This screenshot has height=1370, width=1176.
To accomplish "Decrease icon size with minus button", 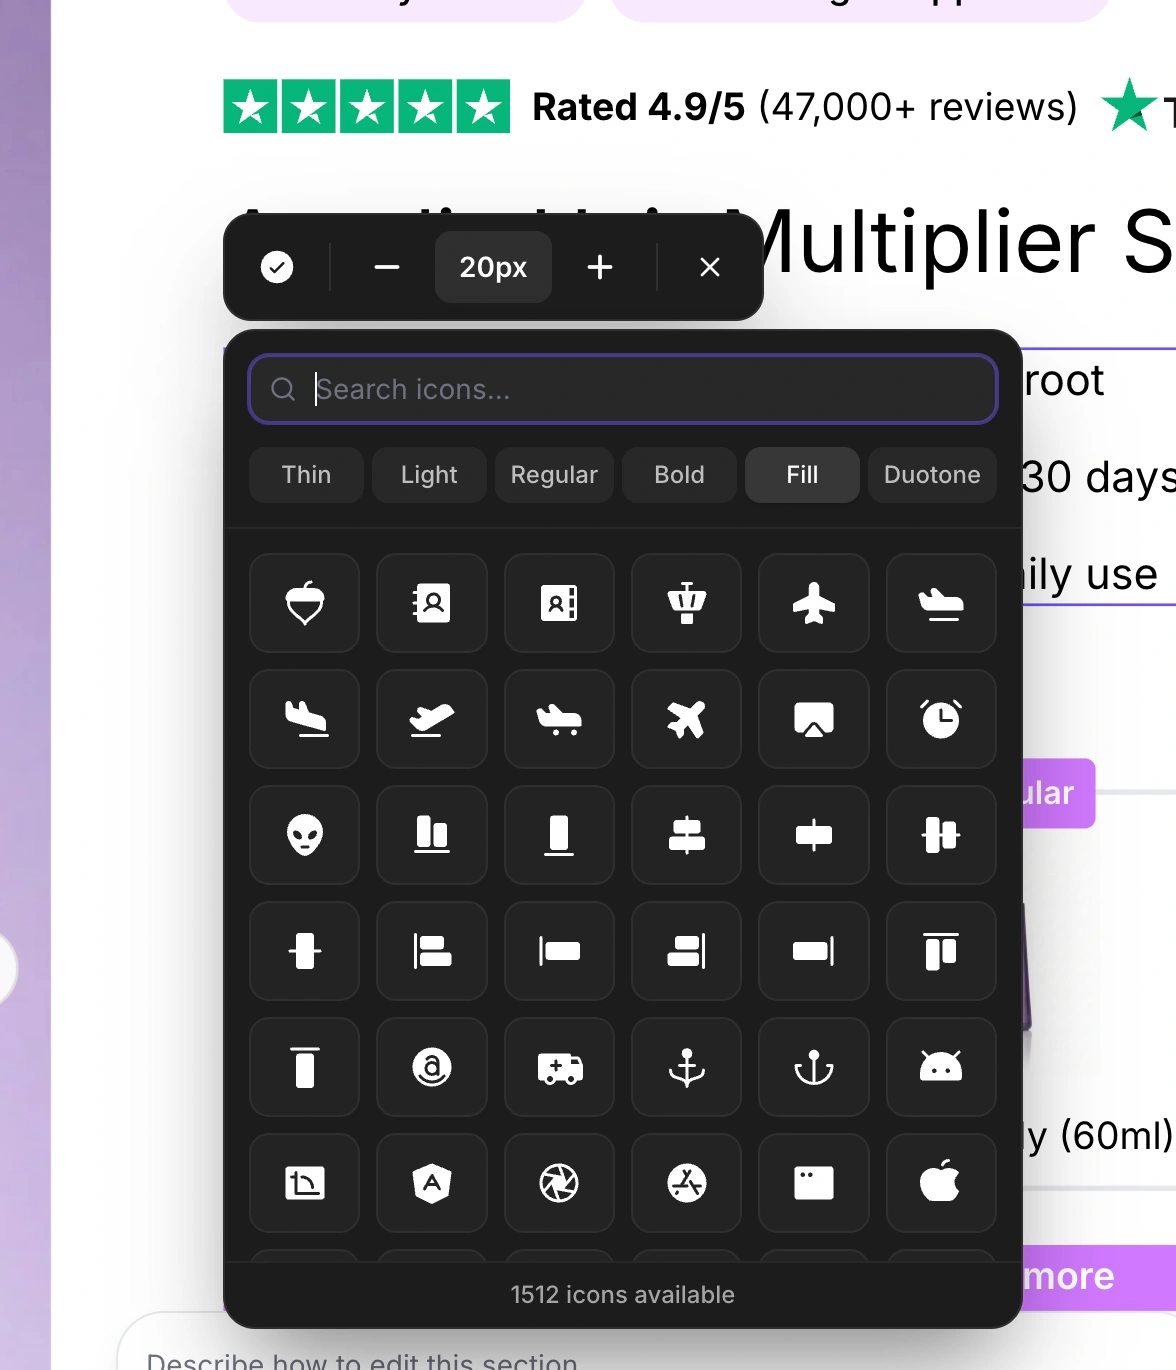I will coord(387,267).
